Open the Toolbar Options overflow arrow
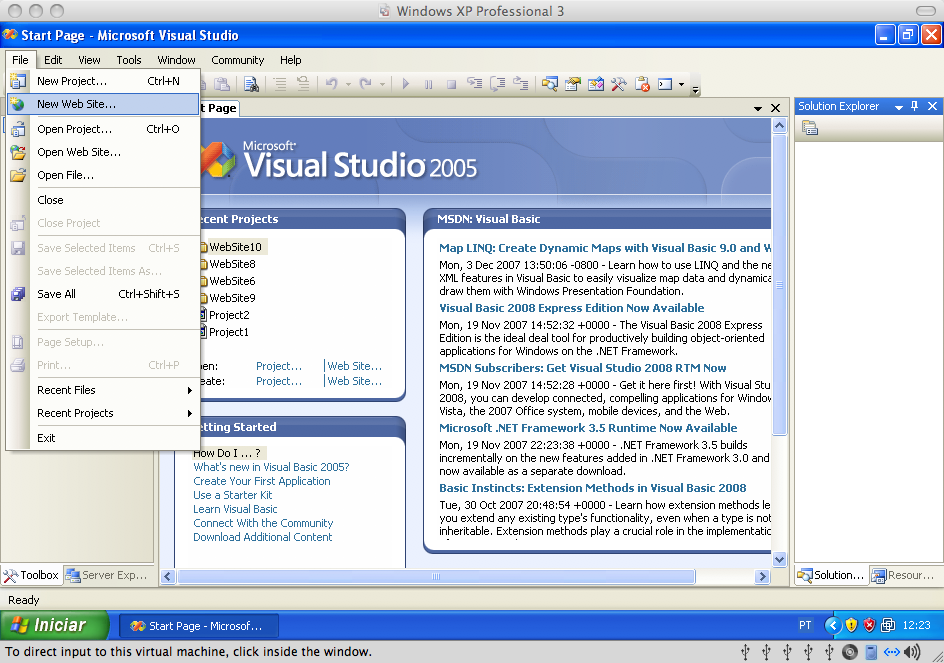 coord(695,90)
